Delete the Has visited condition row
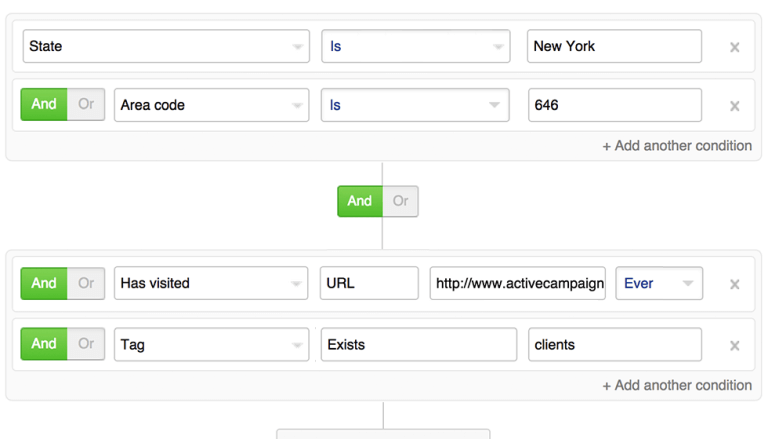The height and width of the screenshot is (439, 768). 734,284
